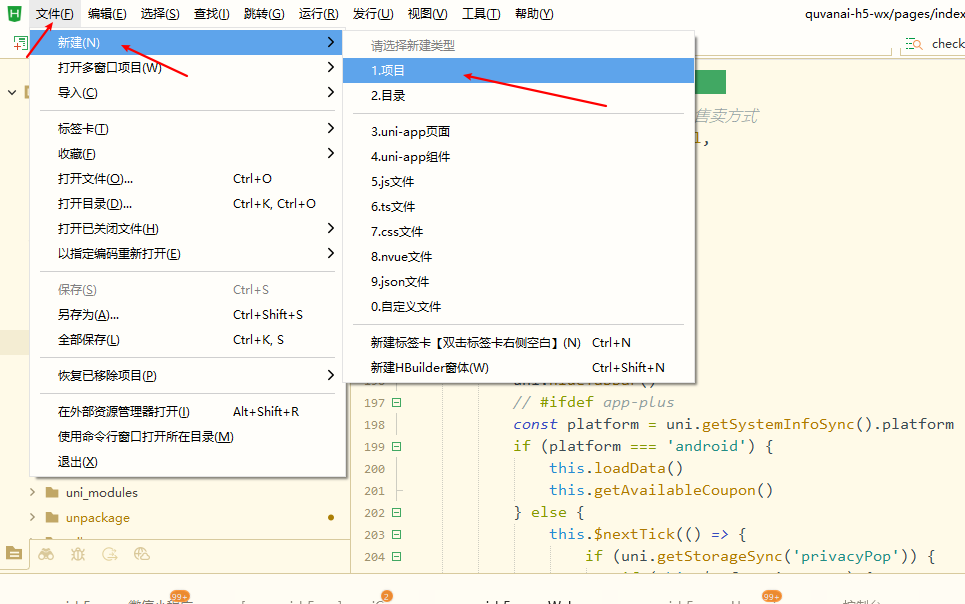Open the 编辑(E) menu
Viewport: 965px width, 604px height.
[107, 14]
